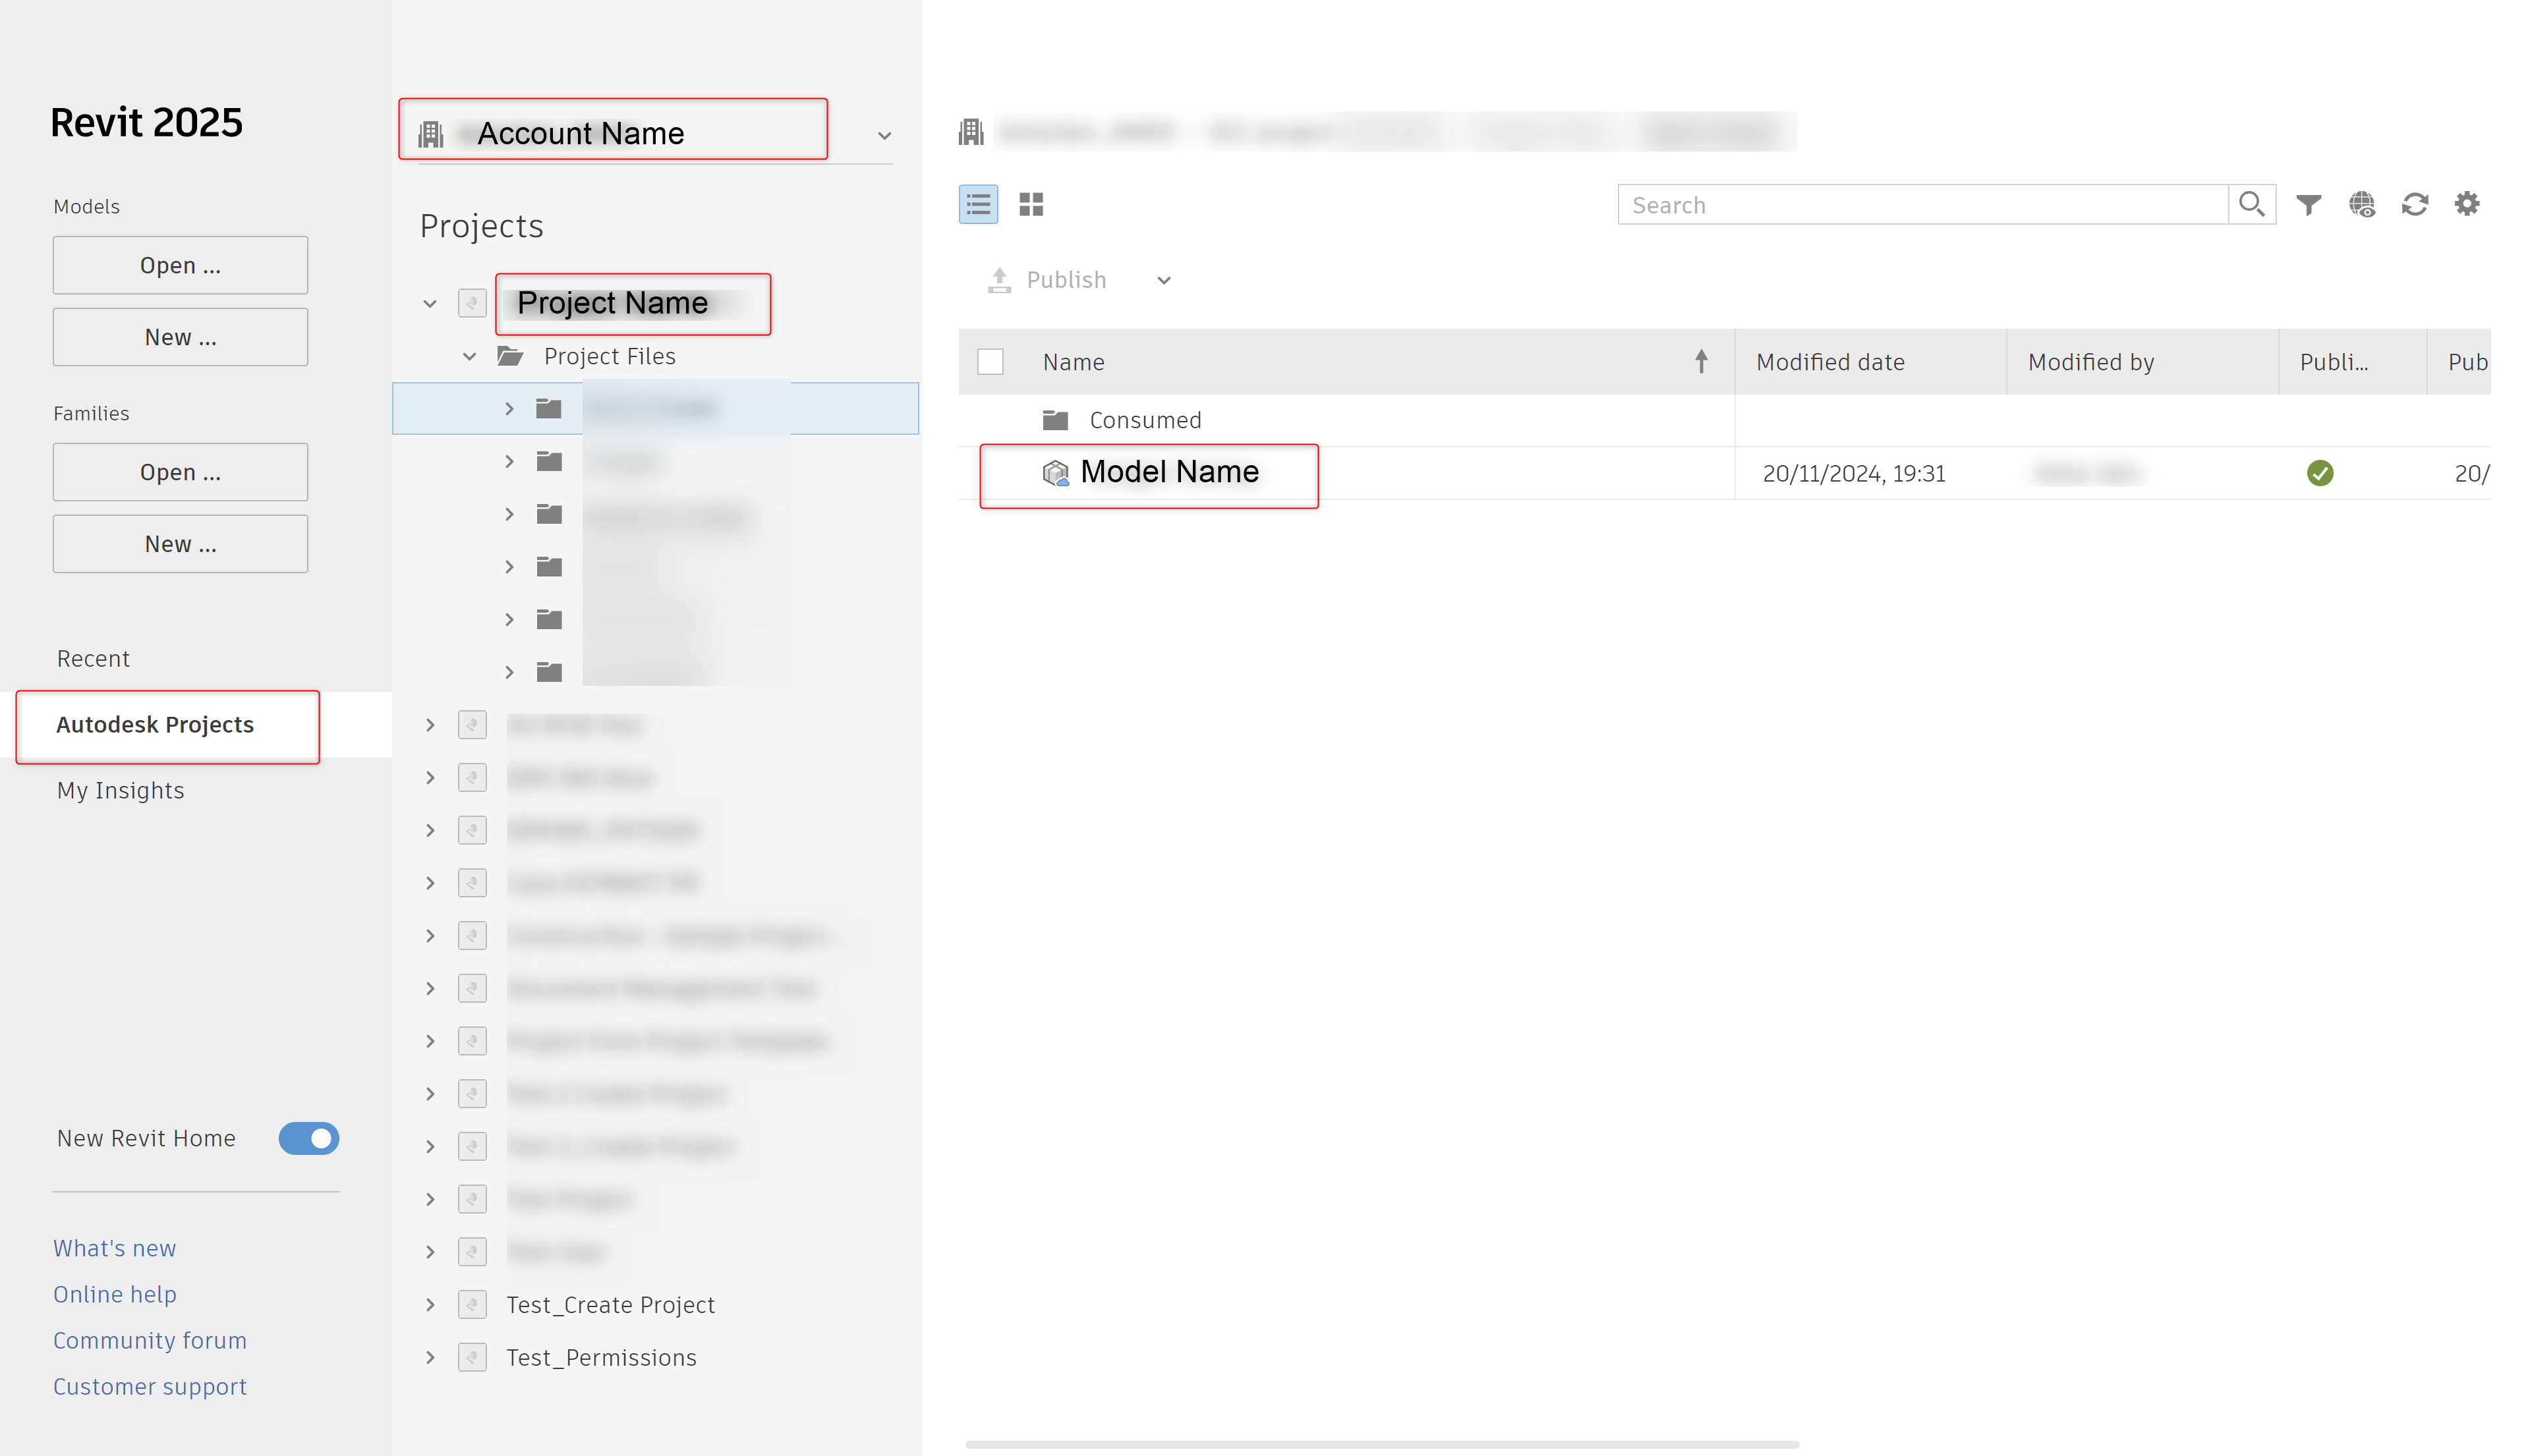Expand the Test_Create Project node

pyautogui.click(x=430, y=1304)
